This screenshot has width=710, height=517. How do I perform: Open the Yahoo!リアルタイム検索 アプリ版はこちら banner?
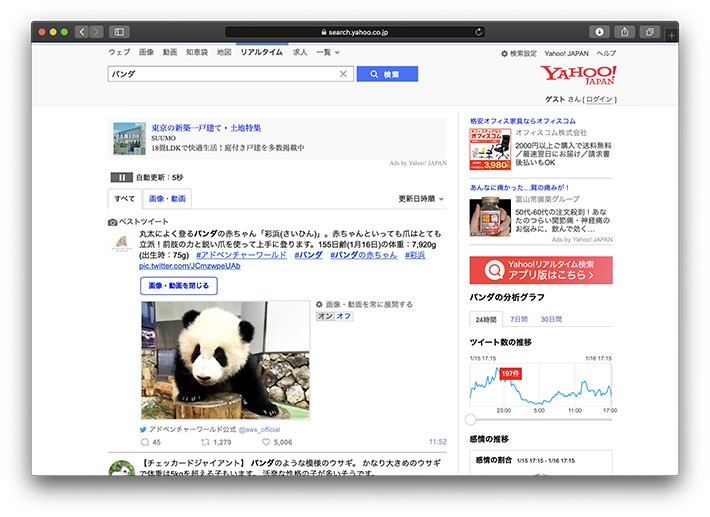[x=541, y=270]
